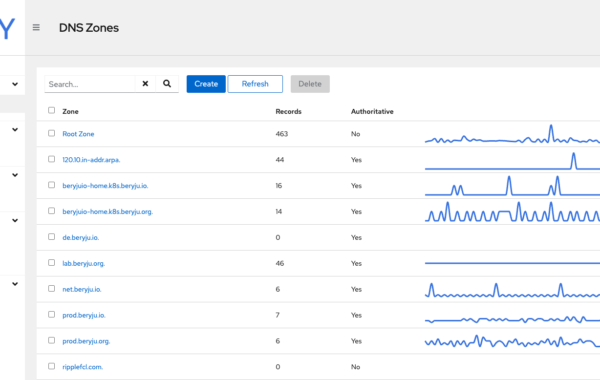Click the 463 records value
The height and width of the screenshot is (380, 600).
point(282,134)
